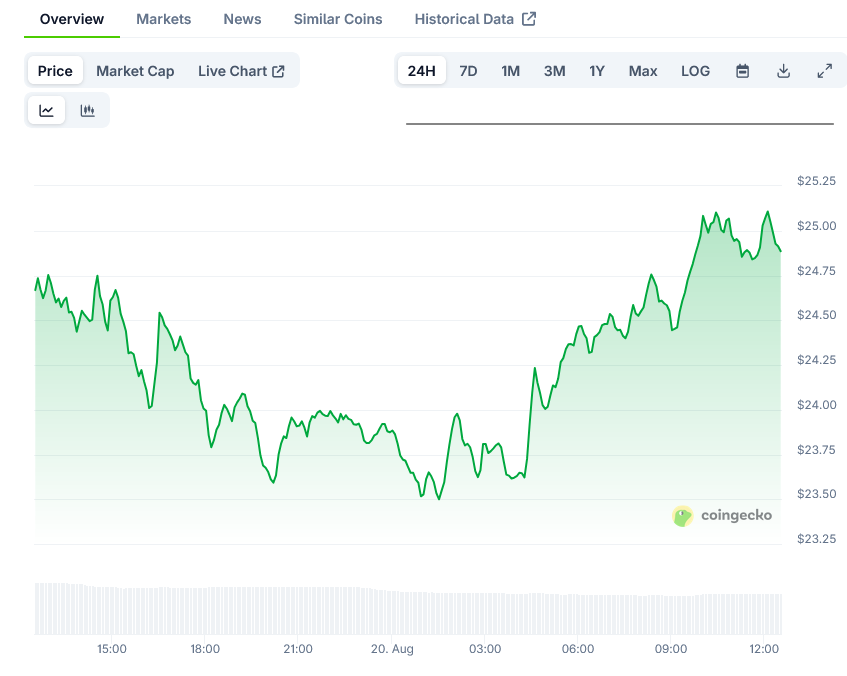
Task: Select the Max time range
Action: point(643,71)
